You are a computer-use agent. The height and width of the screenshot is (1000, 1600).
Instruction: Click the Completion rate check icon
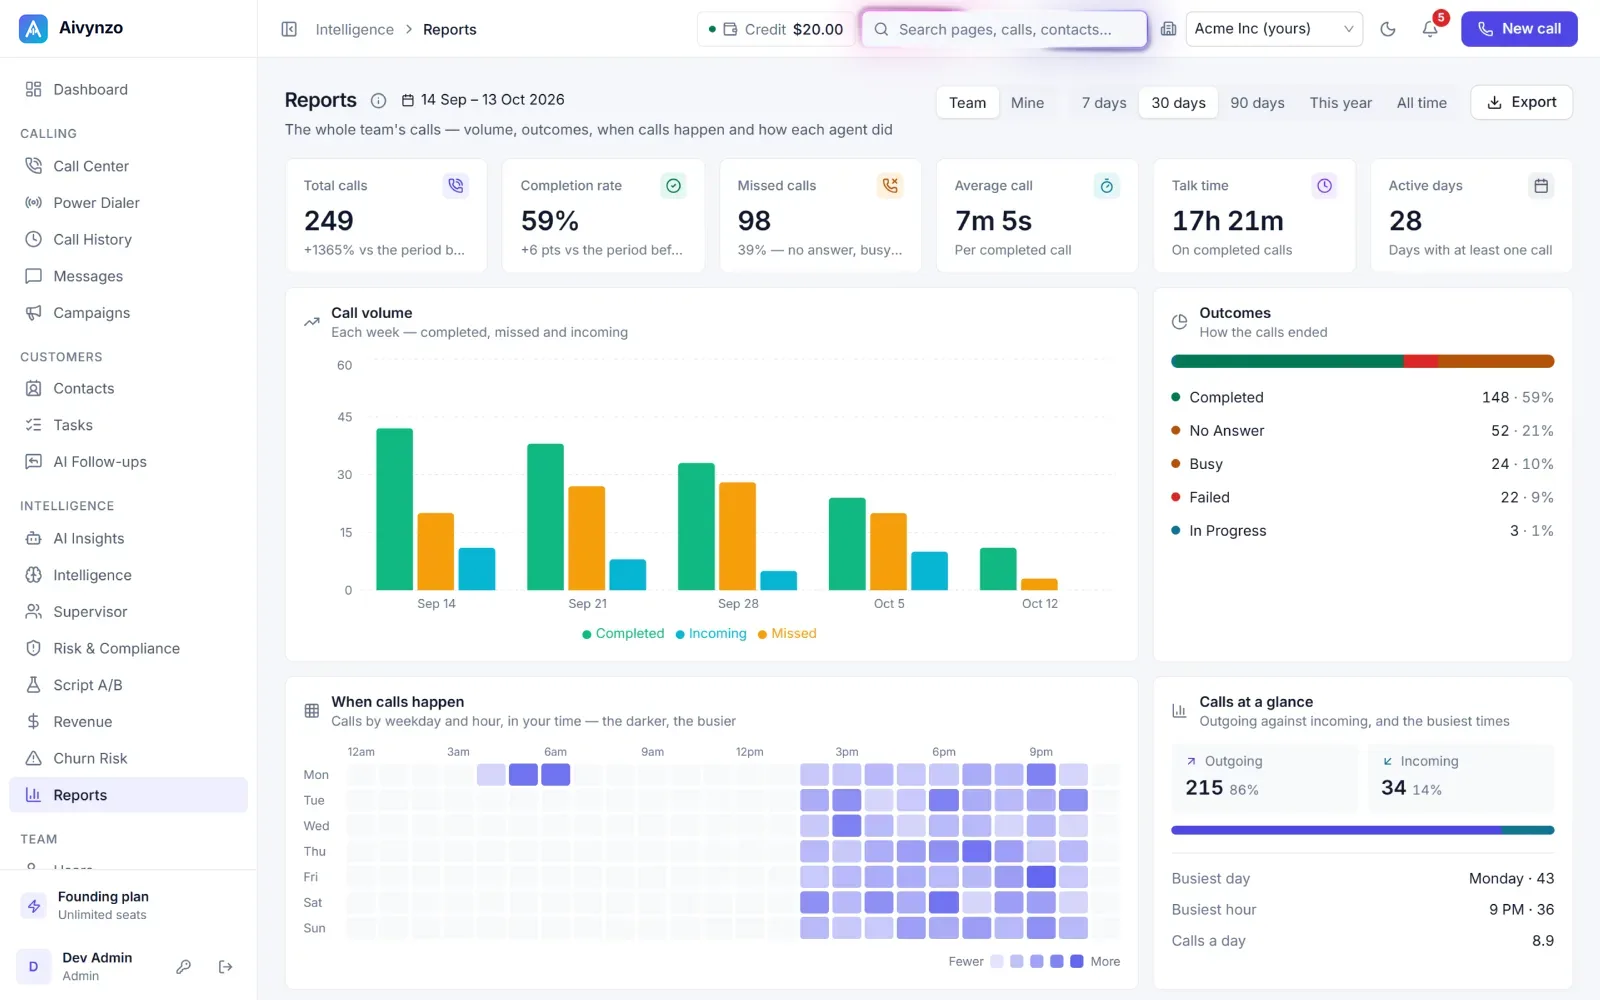tap(673, 185)
